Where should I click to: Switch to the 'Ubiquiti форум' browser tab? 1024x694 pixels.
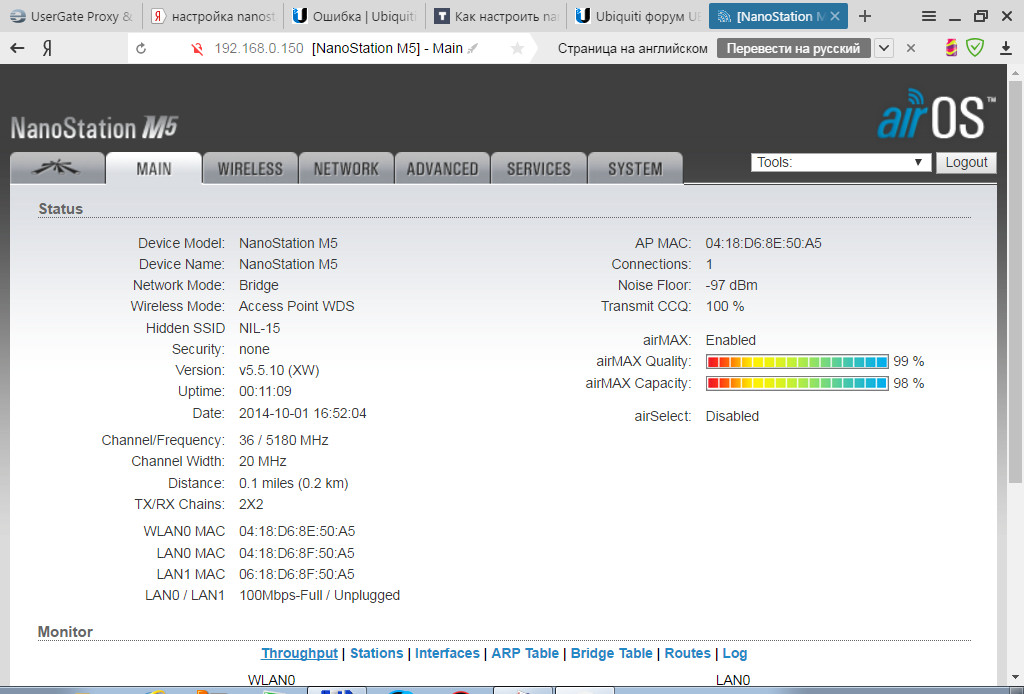pyautogui.click(x=639, y=16)
